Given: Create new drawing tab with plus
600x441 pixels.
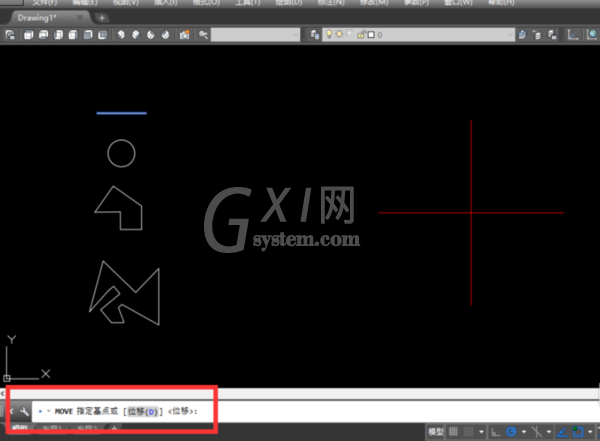Looking at the screenshot, I should [x=102, y=18].
